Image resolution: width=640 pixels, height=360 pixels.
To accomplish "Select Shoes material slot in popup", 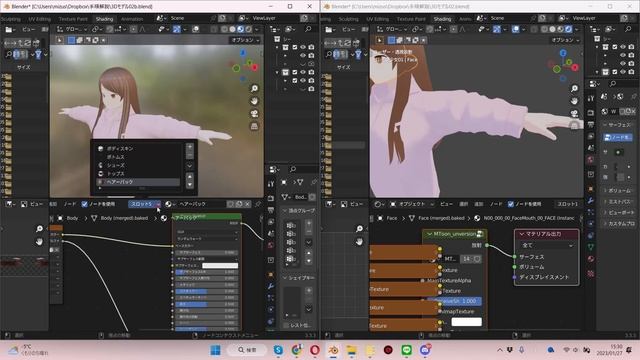I will point(138,165).
